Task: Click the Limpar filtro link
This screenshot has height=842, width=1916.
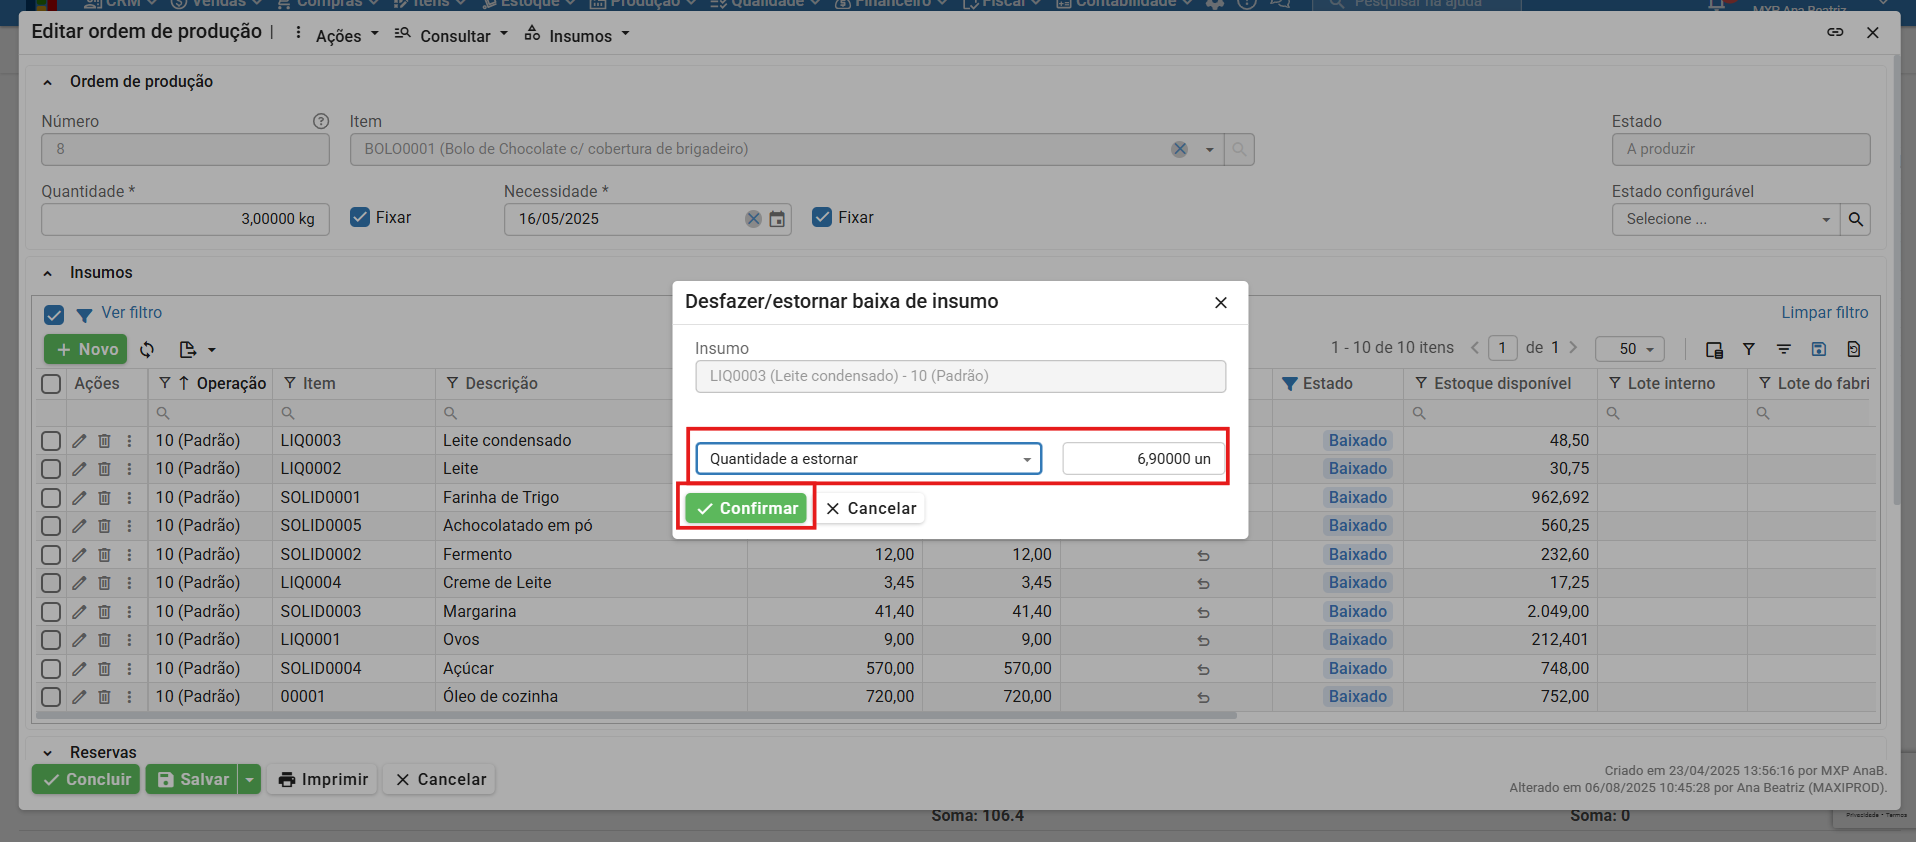Action: pyautogui.click(x=1824, y=313)
